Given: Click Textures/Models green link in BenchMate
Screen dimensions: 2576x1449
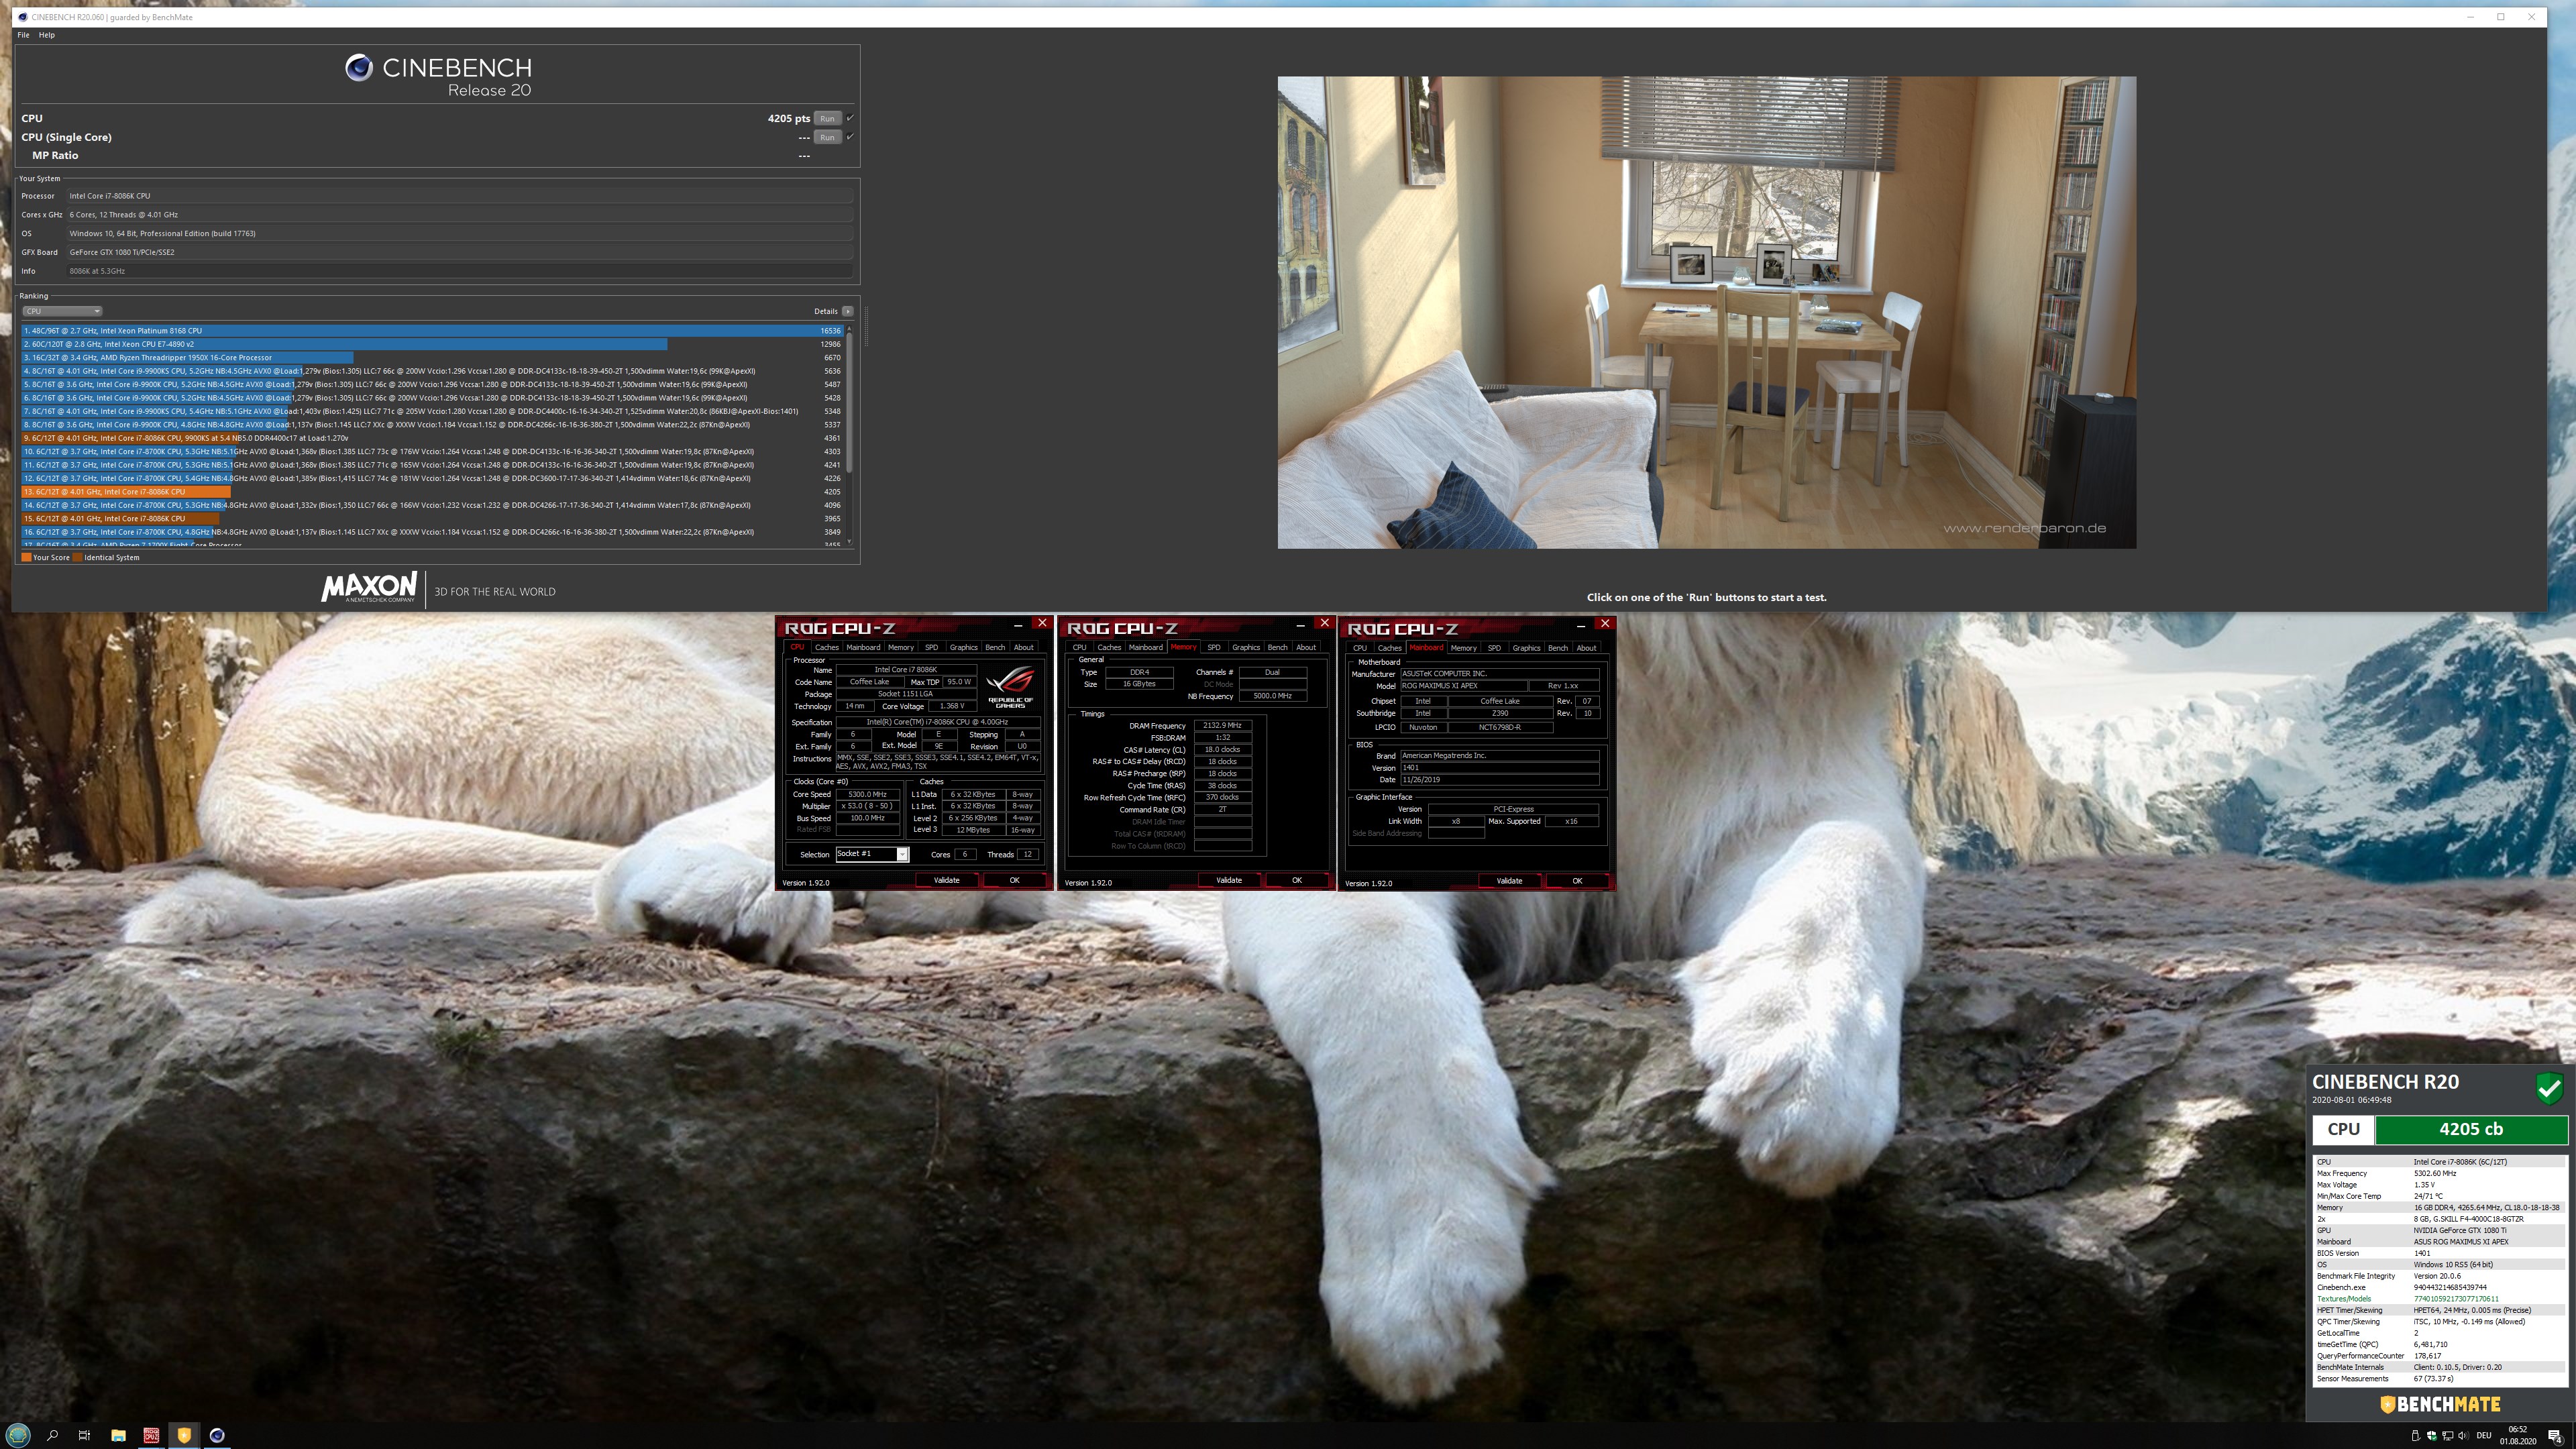Looking at the screenshot, I should 2343,1299.
